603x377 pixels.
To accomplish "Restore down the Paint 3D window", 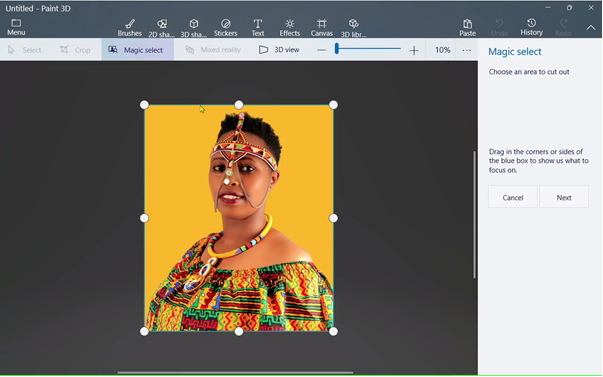I will 569,8.
